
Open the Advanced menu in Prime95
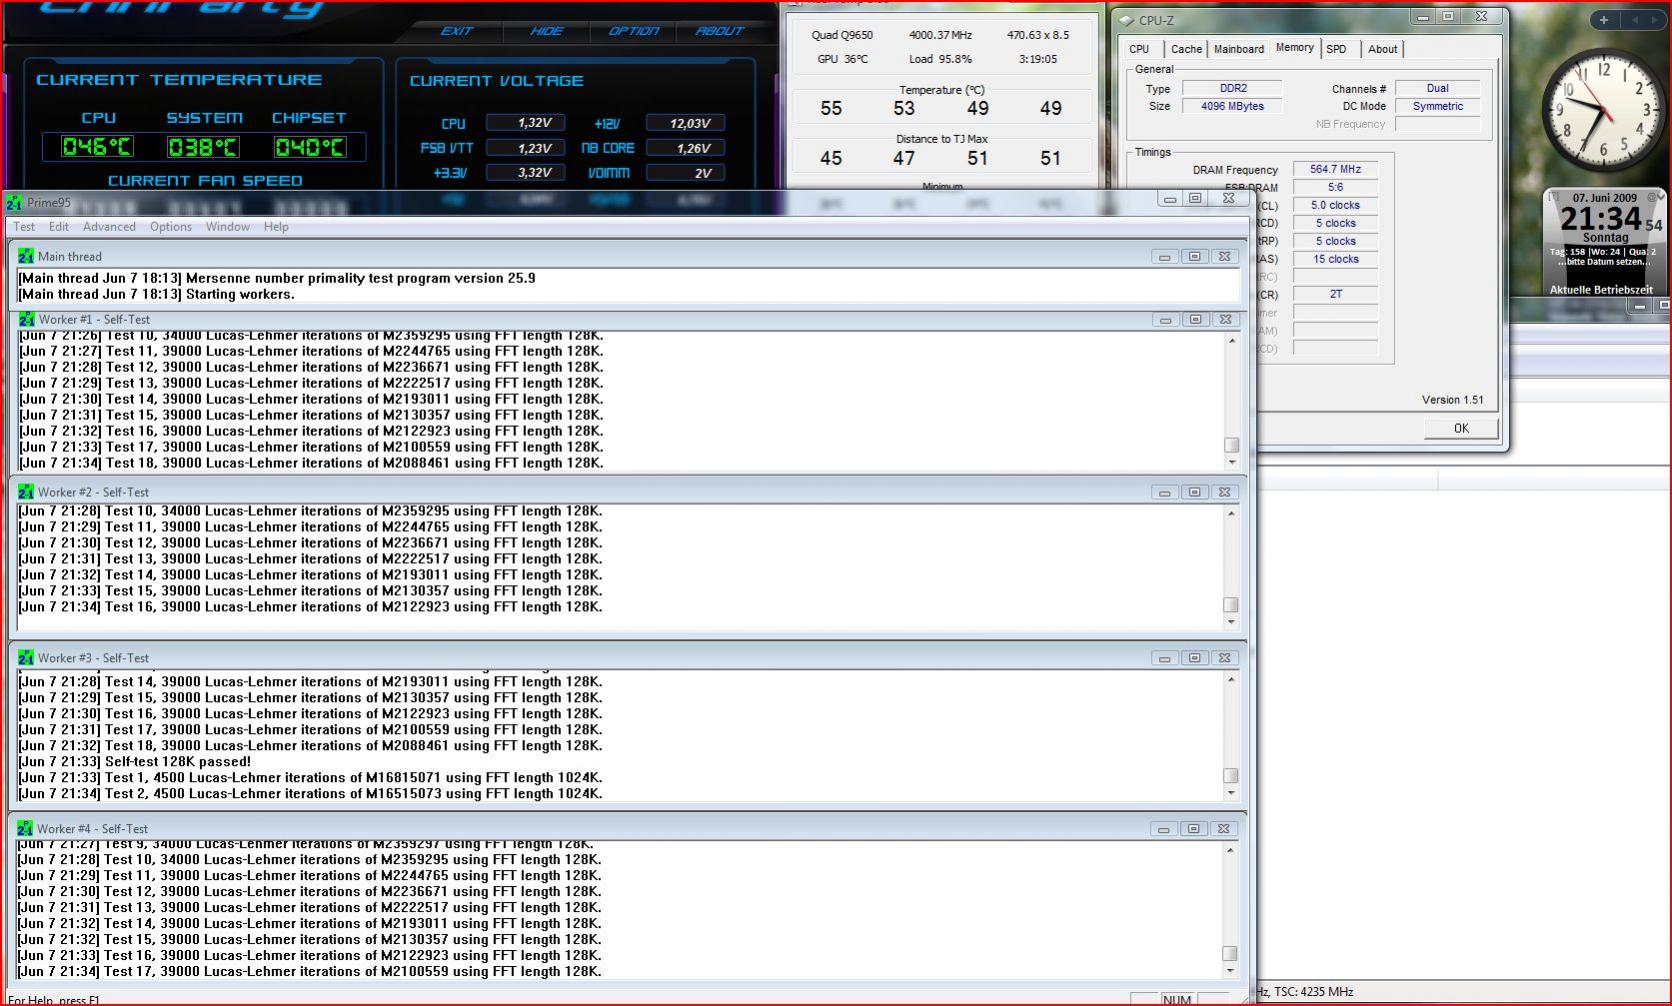point(109,227)
